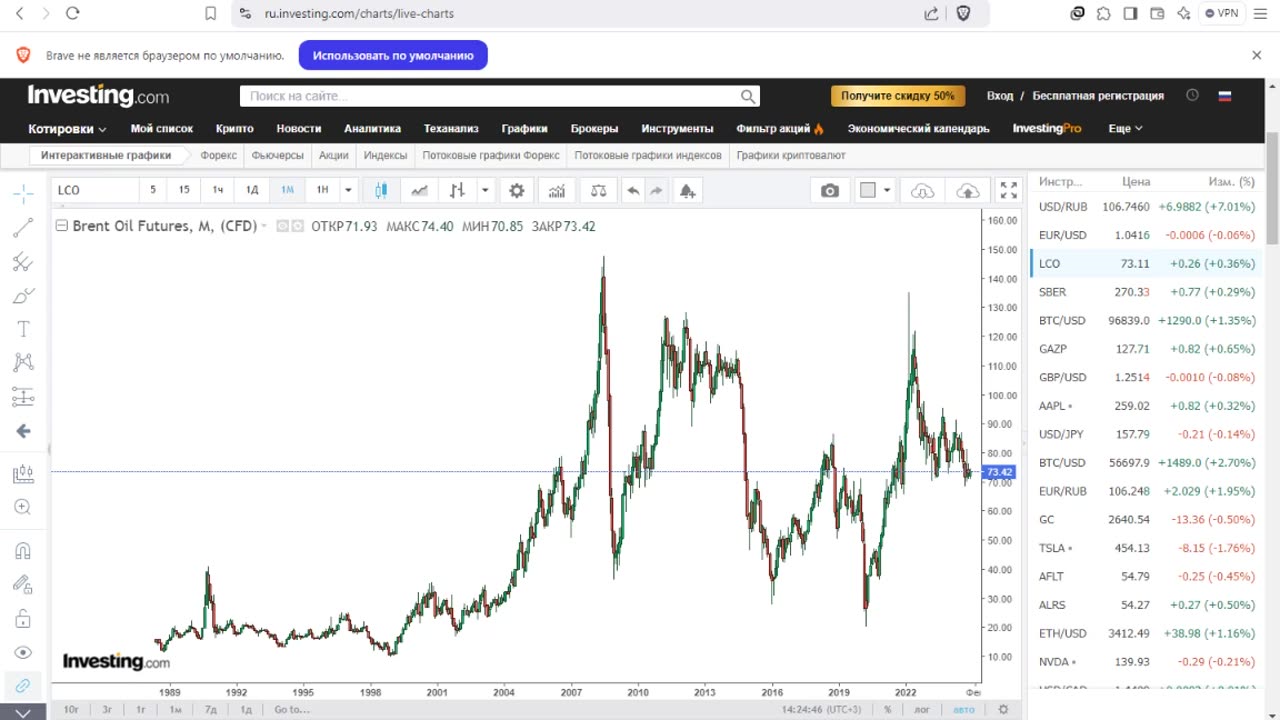1280x720 pixels.
Task: Redo the chart action
Action: point(656,190)
